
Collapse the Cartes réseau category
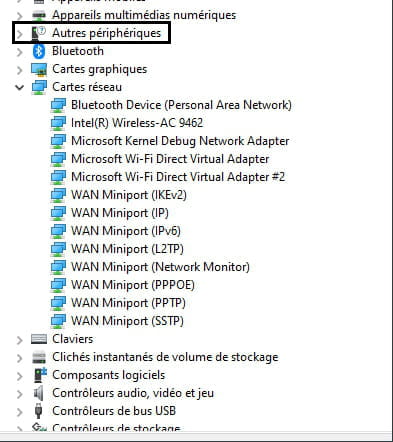(x=20, y=87)
